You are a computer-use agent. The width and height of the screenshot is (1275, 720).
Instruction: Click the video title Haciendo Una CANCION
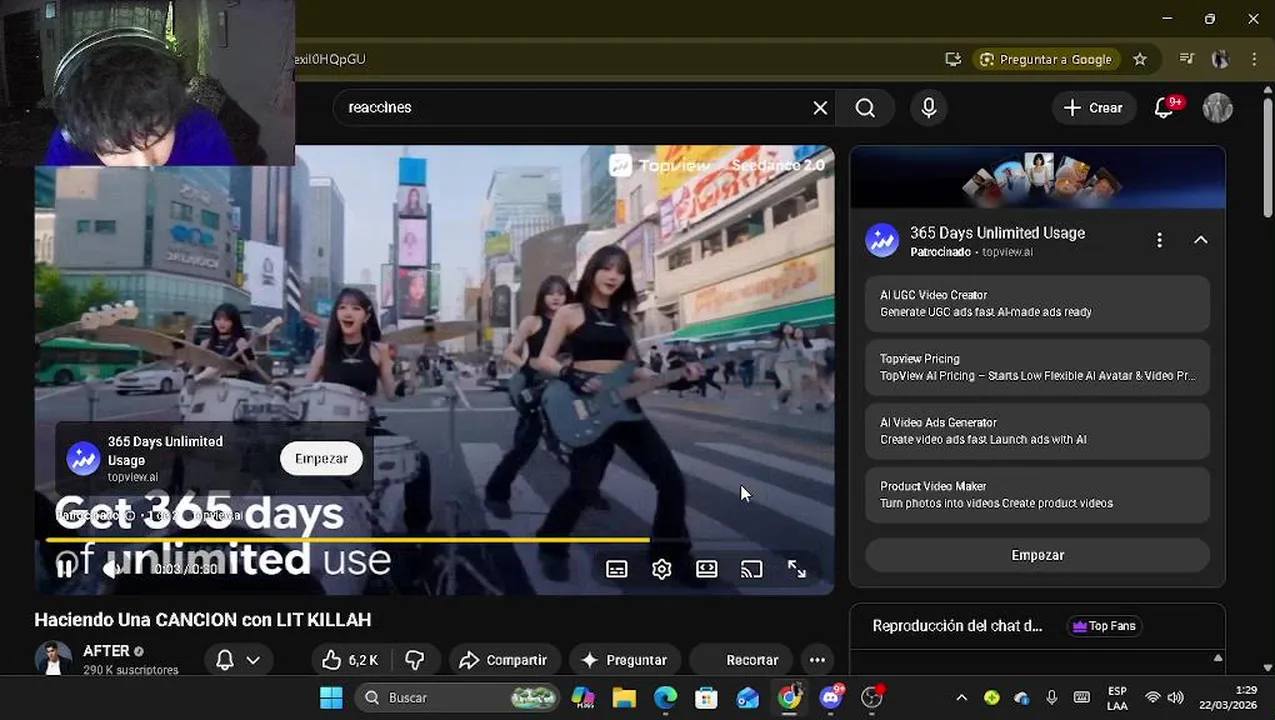click(203, 620)
